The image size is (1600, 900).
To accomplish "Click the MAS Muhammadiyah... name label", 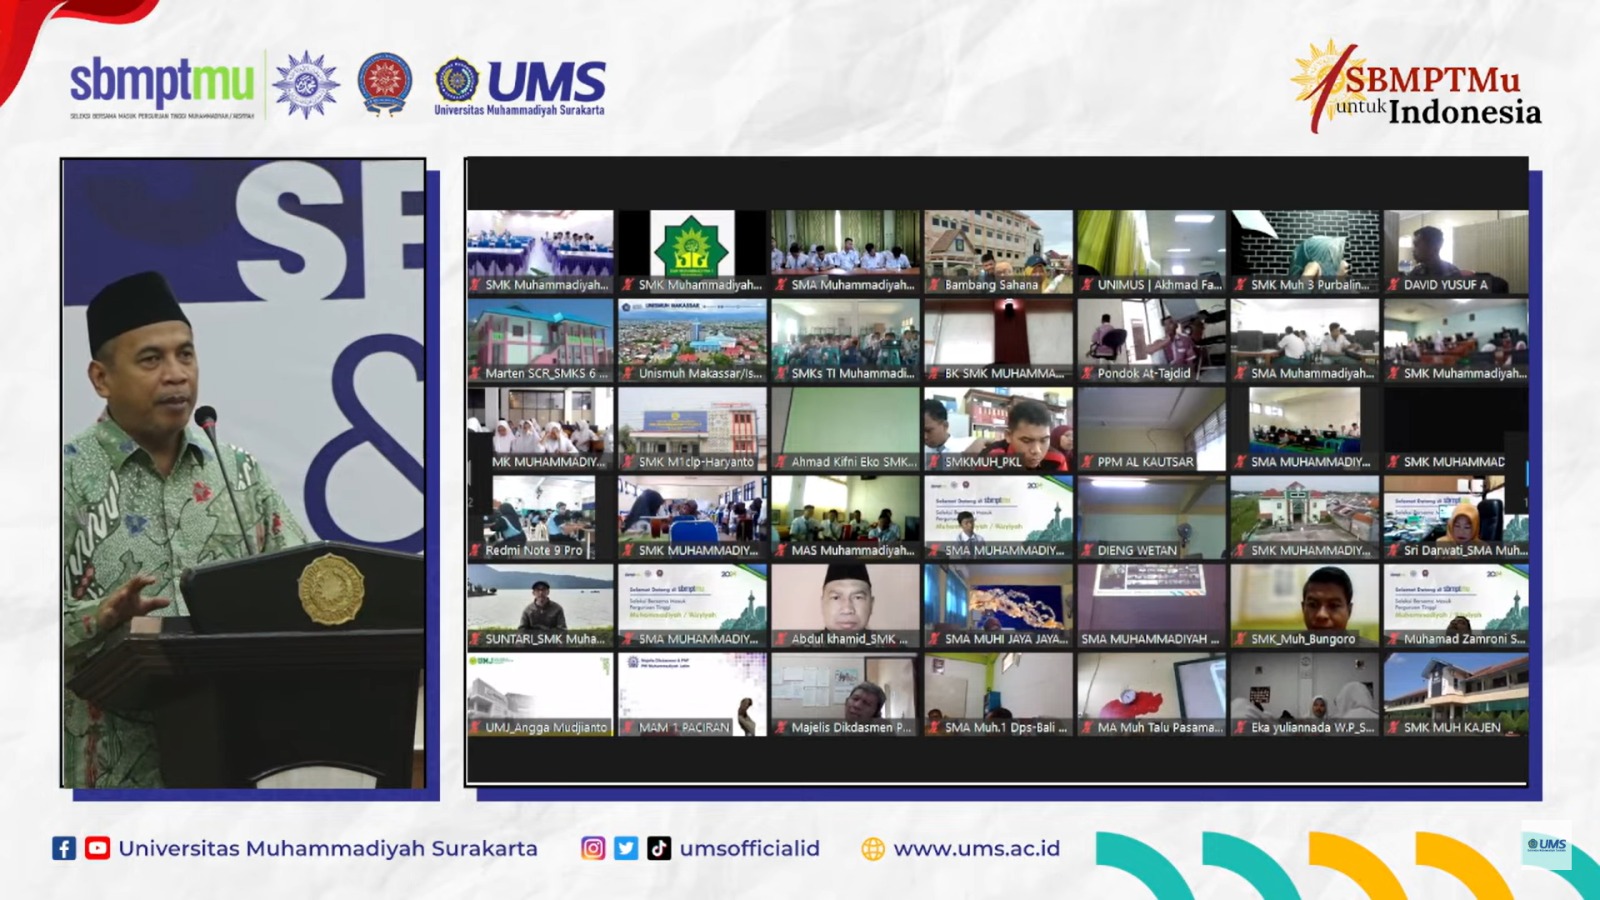I will pyautogui.click(x=853, y=550).
